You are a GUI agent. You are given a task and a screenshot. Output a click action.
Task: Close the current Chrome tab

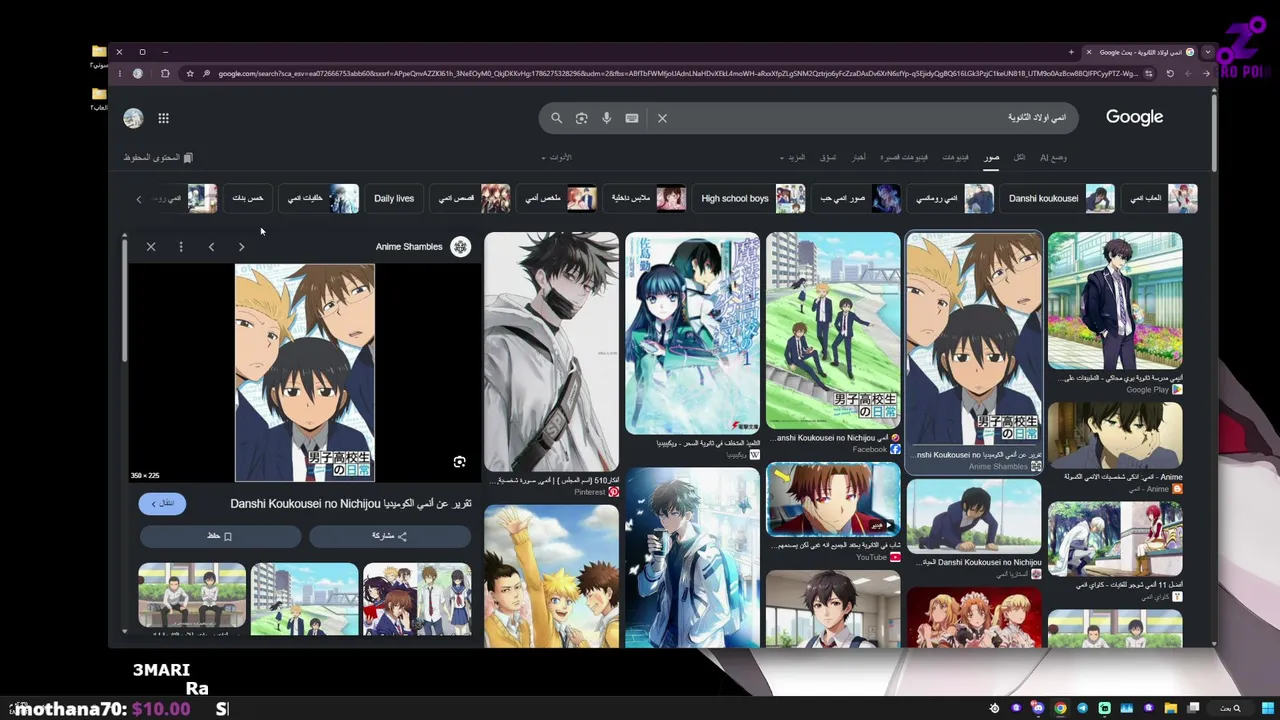click(x=1087, y=52)
